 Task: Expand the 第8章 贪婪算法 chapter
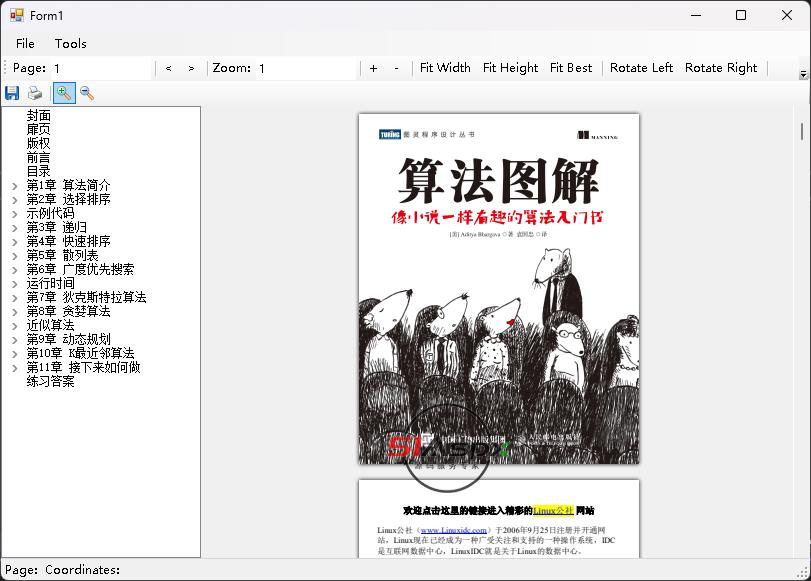point(15,311)
